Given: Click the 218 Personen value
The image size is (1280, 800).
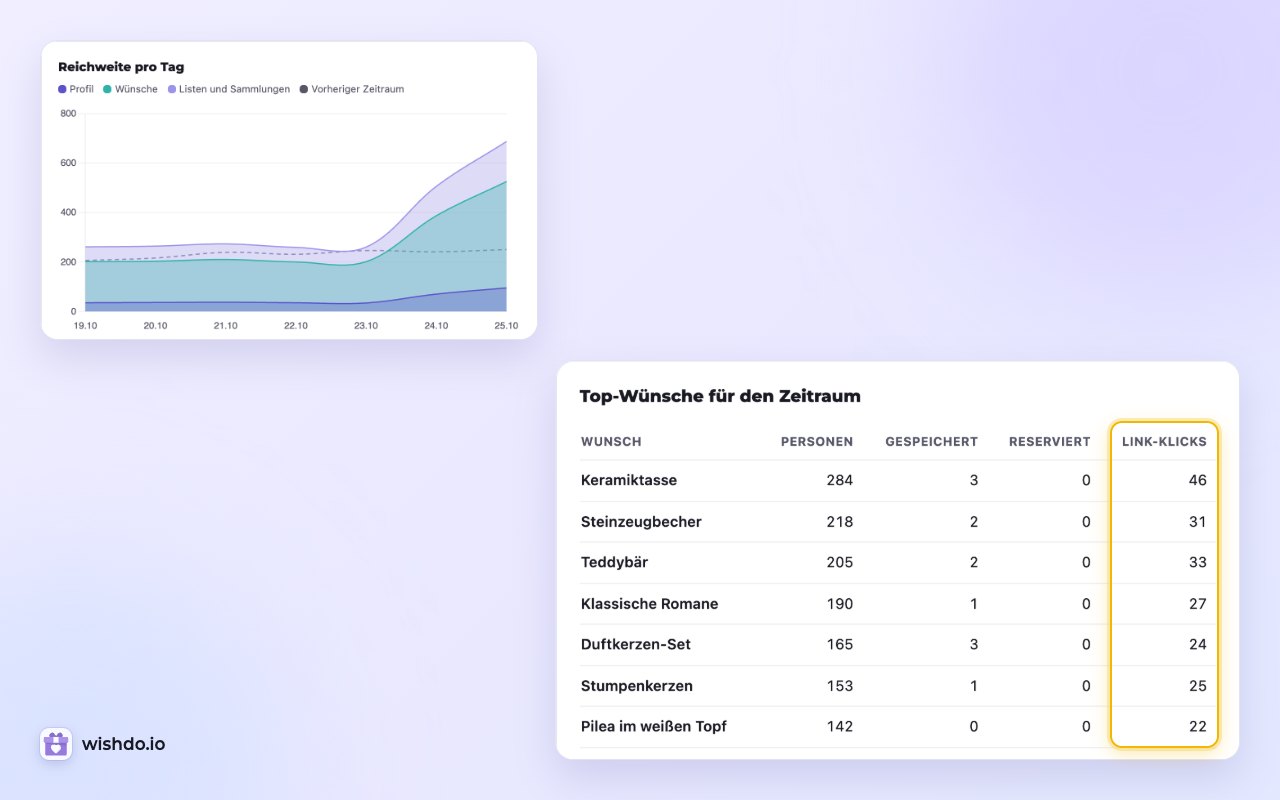Looking at the screenshot, I should 840,522.
